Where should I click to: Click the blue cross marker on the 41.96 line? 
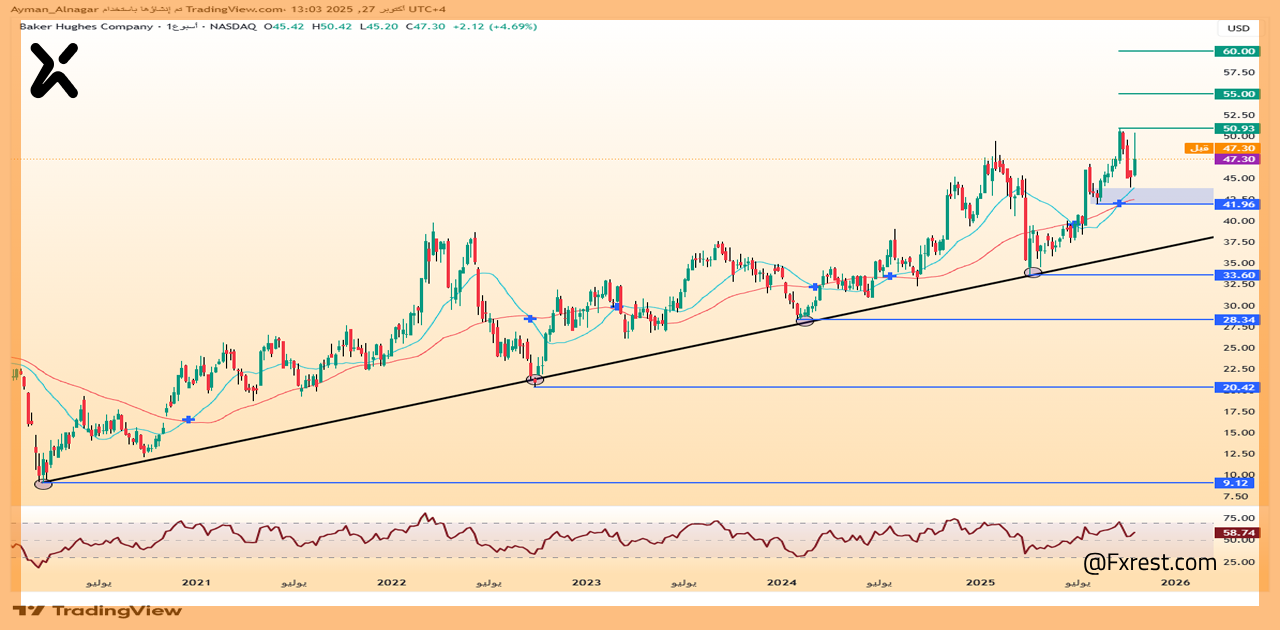[x=1119, y=203]
